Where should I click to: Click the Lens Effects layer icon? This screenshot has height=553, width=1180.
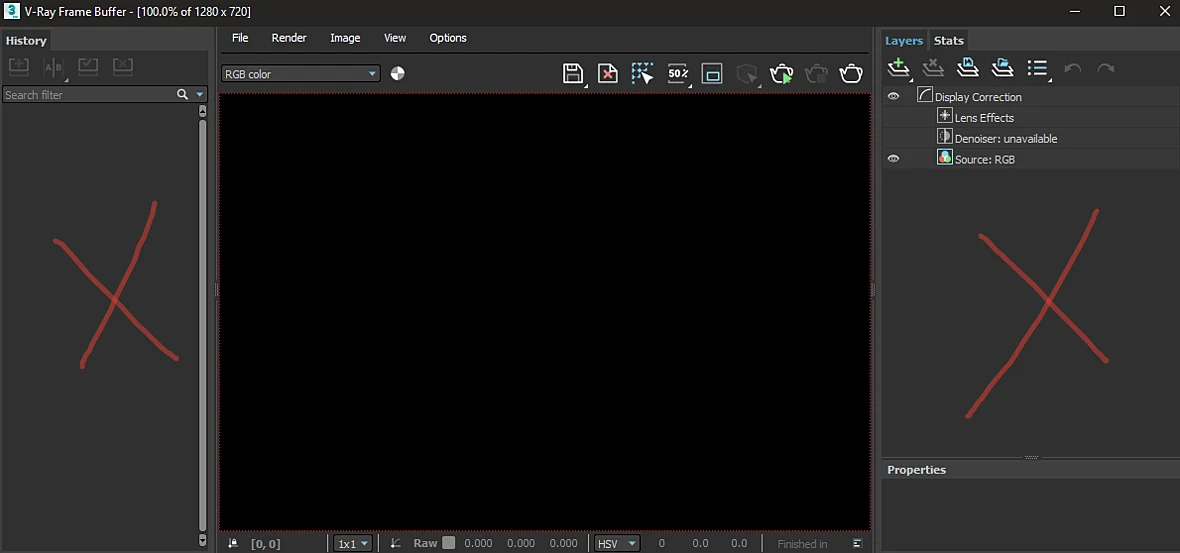pos(944,116)
